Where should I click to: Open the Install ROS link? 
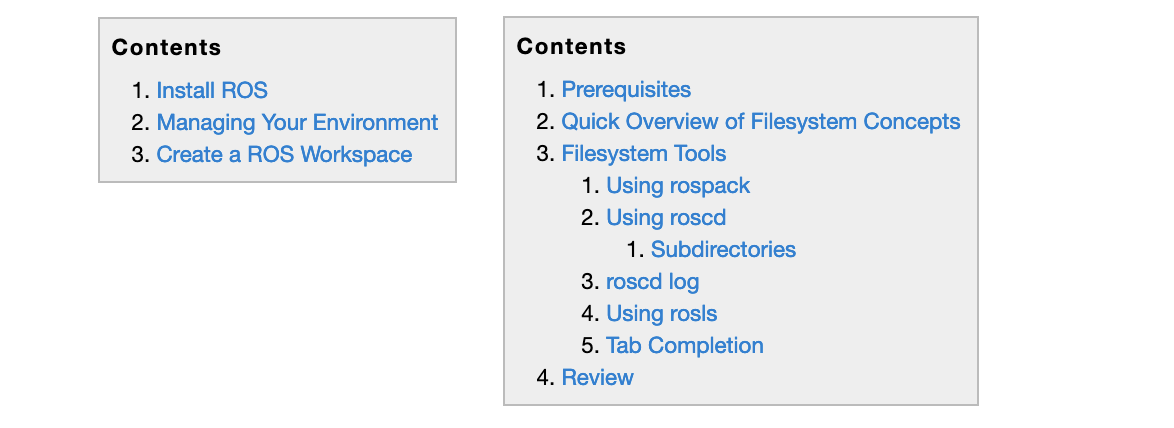point(212,91)
